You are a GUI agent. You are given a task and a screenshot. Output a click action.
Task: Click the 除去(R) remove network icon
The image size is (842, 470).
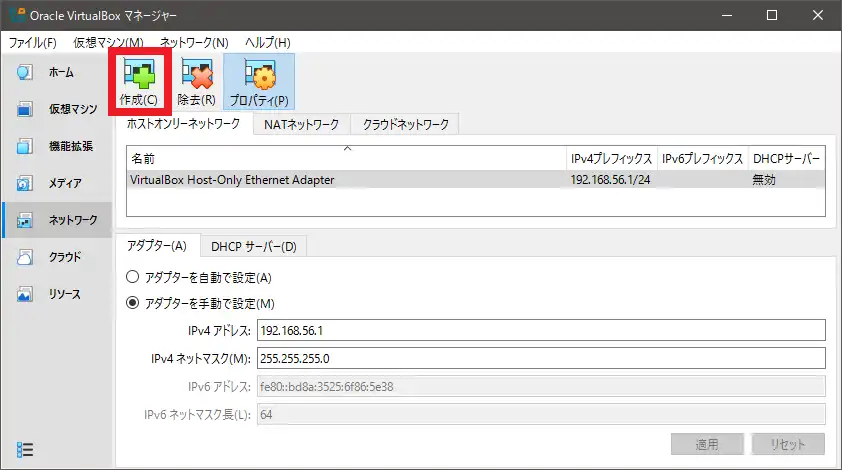coord(196,81)
